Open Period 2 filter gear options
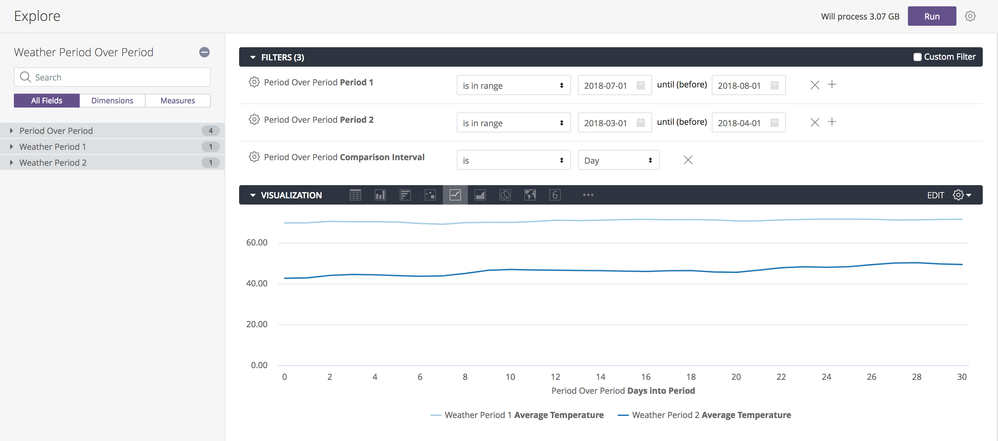This screenshot has height=441, width=998. point(254,120)
